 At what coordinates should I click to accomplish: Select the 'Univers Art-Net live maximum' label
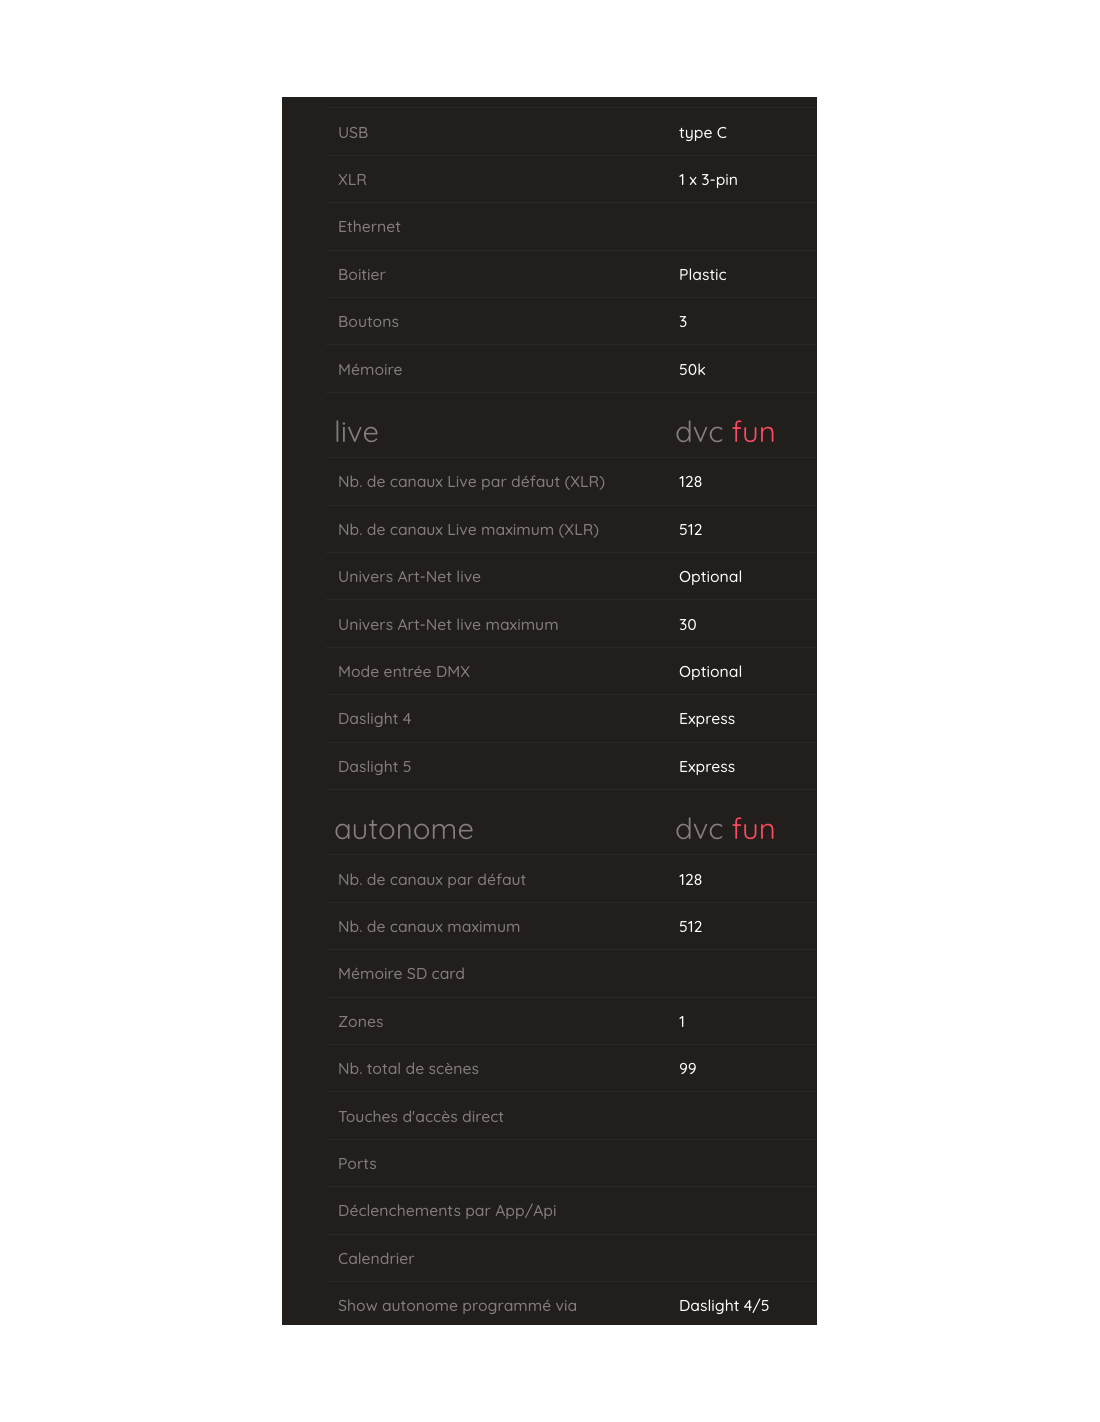click(448, 625)
